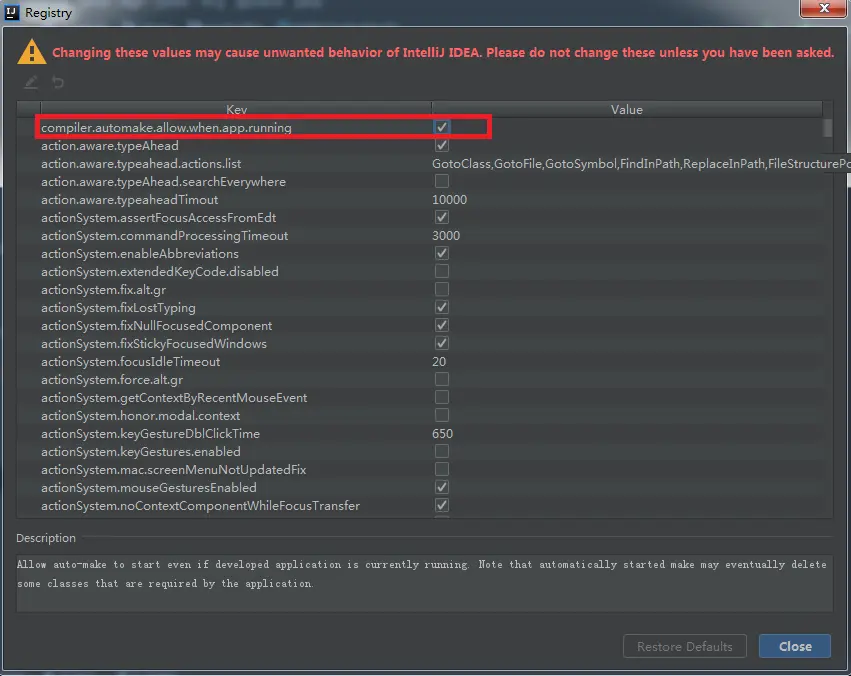
Task: Click the Description text area
Action: (424, 583)
